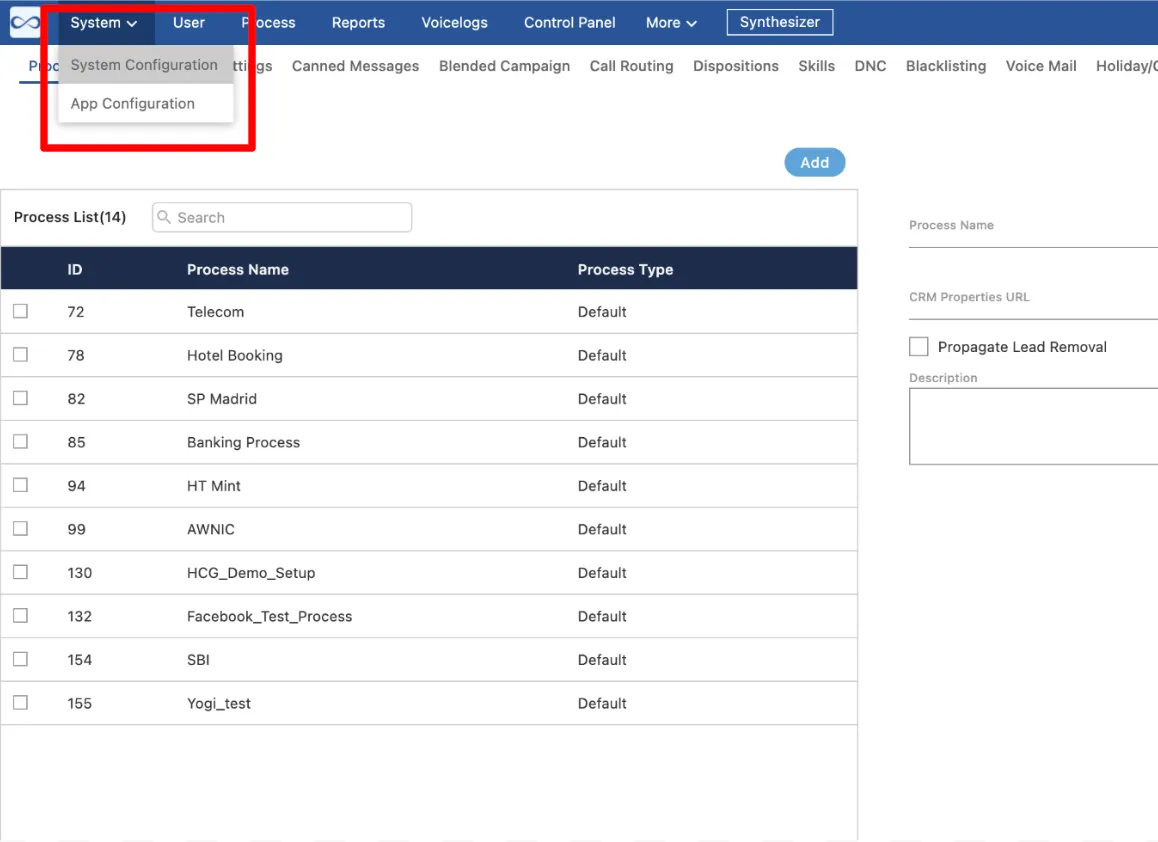This screenshot has height=842, width=1158.
Task: Toggle checkbox for Banking Process
Action: [21, 442]
